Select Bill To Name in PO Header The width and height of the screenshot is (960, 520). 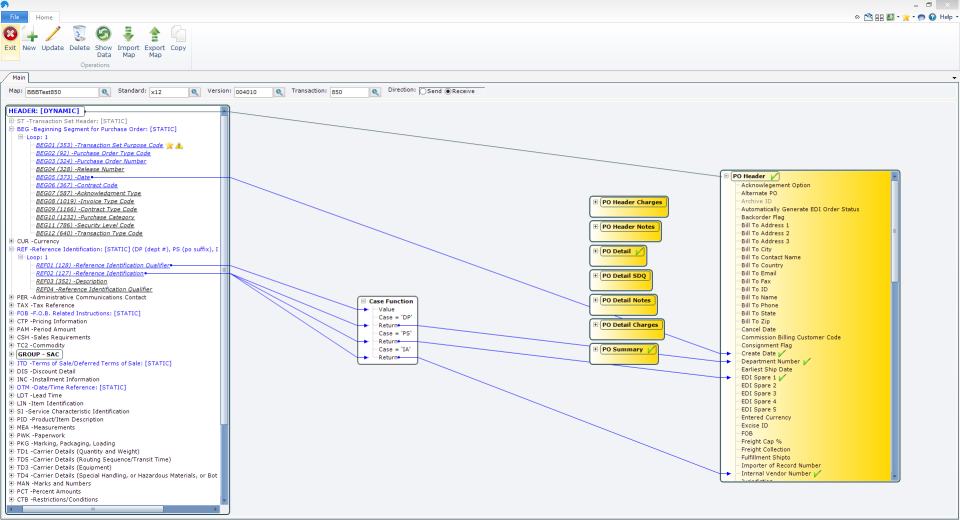point(759,297)
